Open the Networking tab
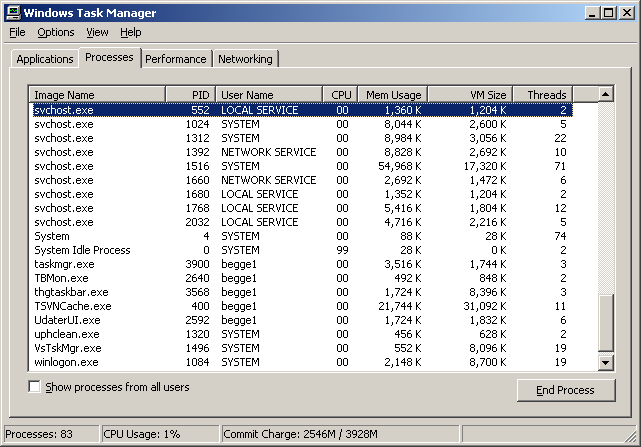 [245, 59]
